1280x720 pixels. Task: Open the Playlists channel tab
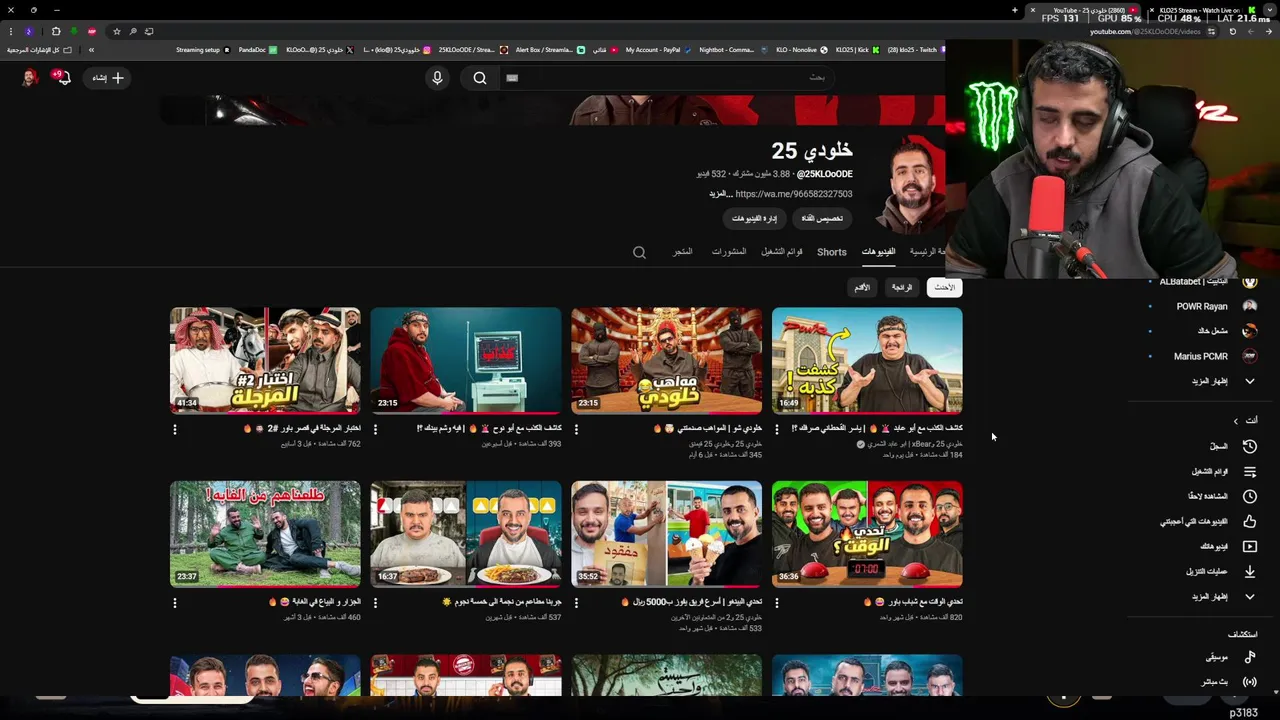782,252
